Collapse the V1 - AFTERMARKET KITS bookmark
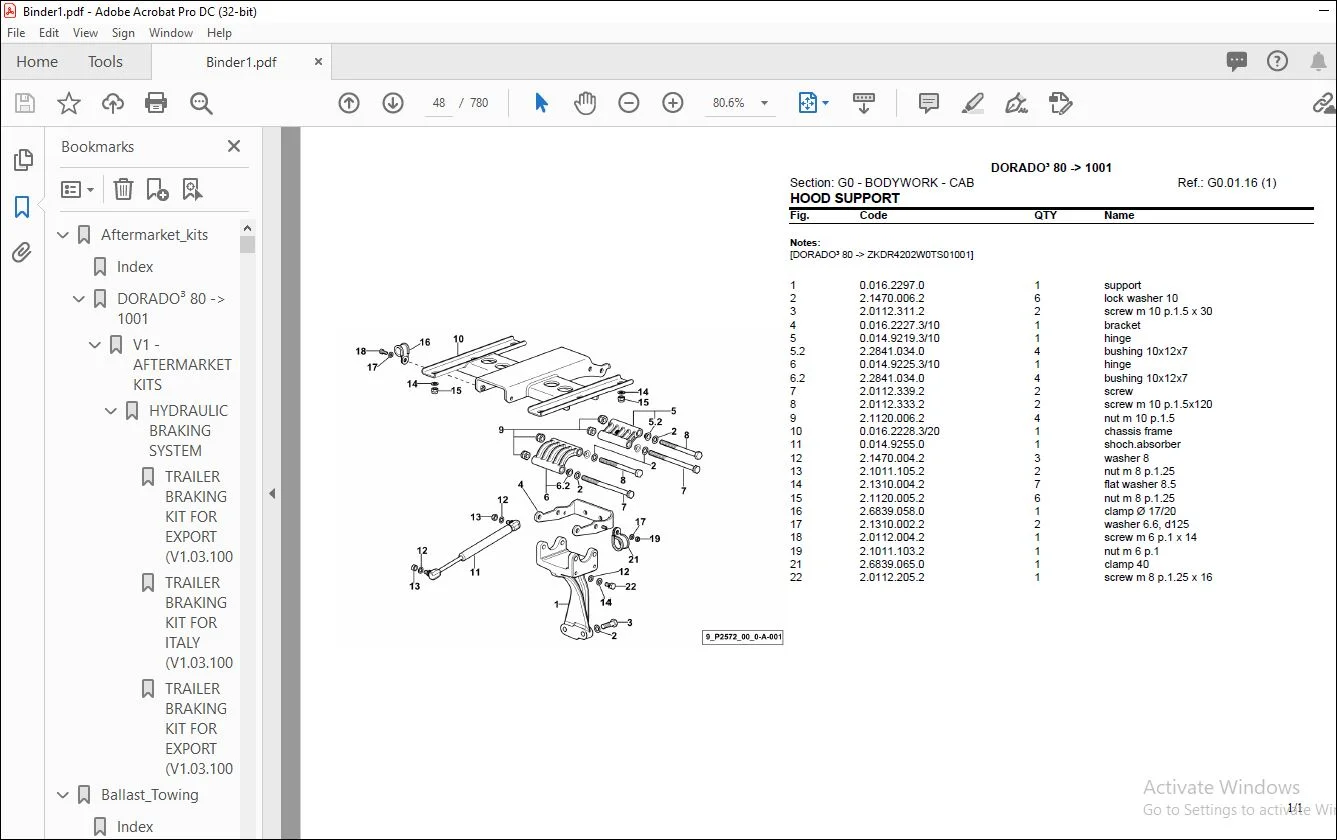 (96, 345)
